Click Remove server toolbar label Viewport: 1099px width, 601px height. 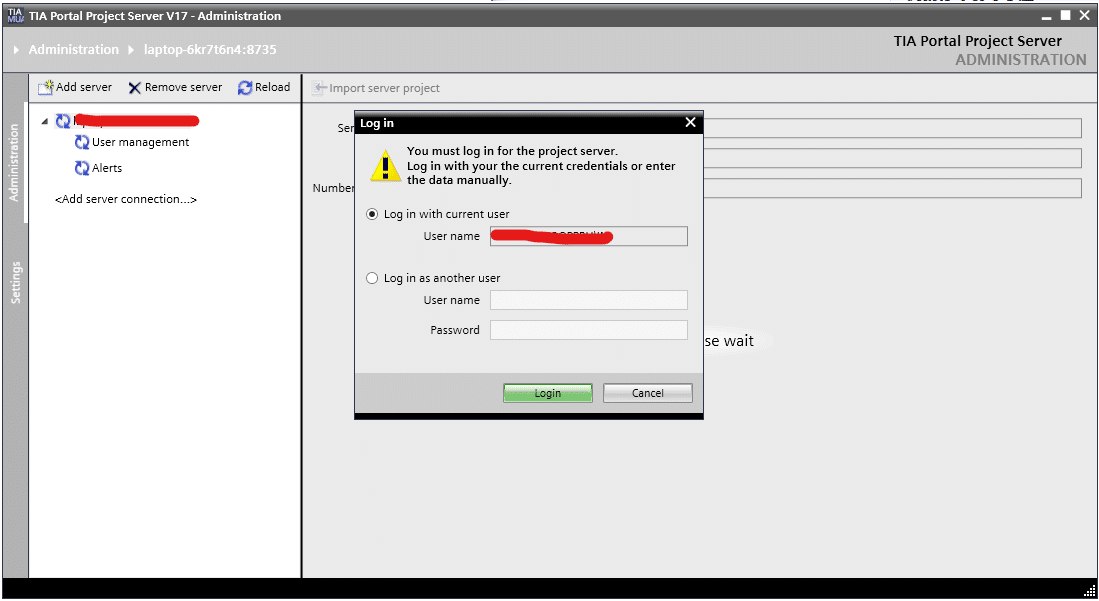tap(184, 87)
